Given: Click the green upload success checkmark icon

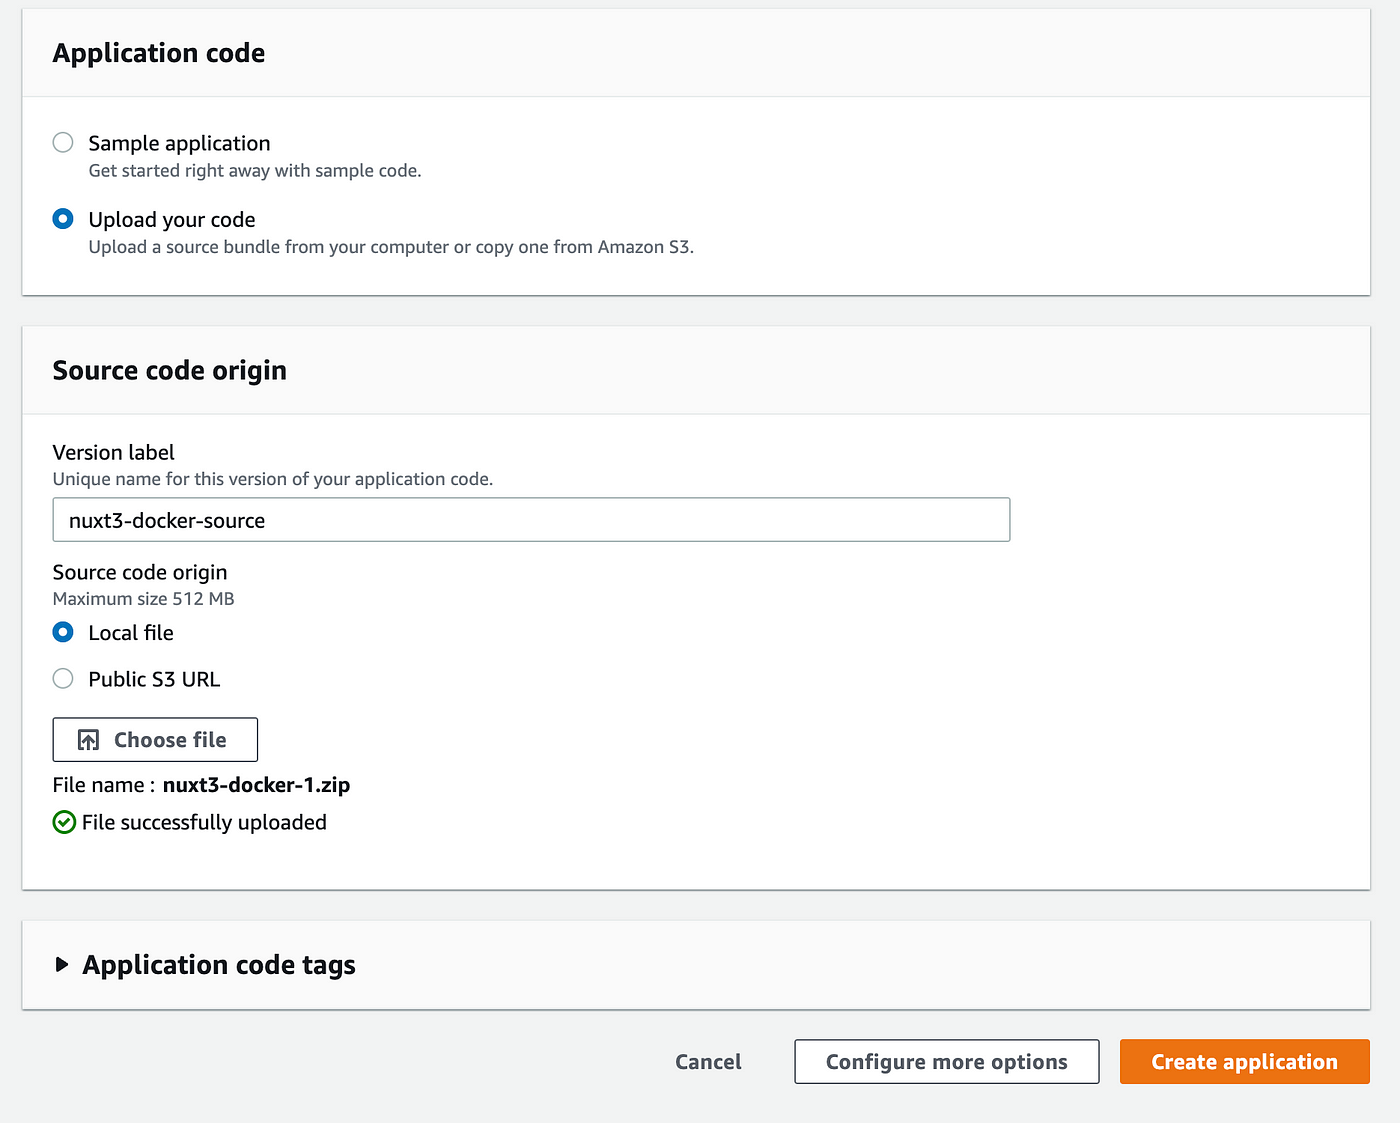Looking at the screenshot, I should pyautogui.click(x=64, y=822).
